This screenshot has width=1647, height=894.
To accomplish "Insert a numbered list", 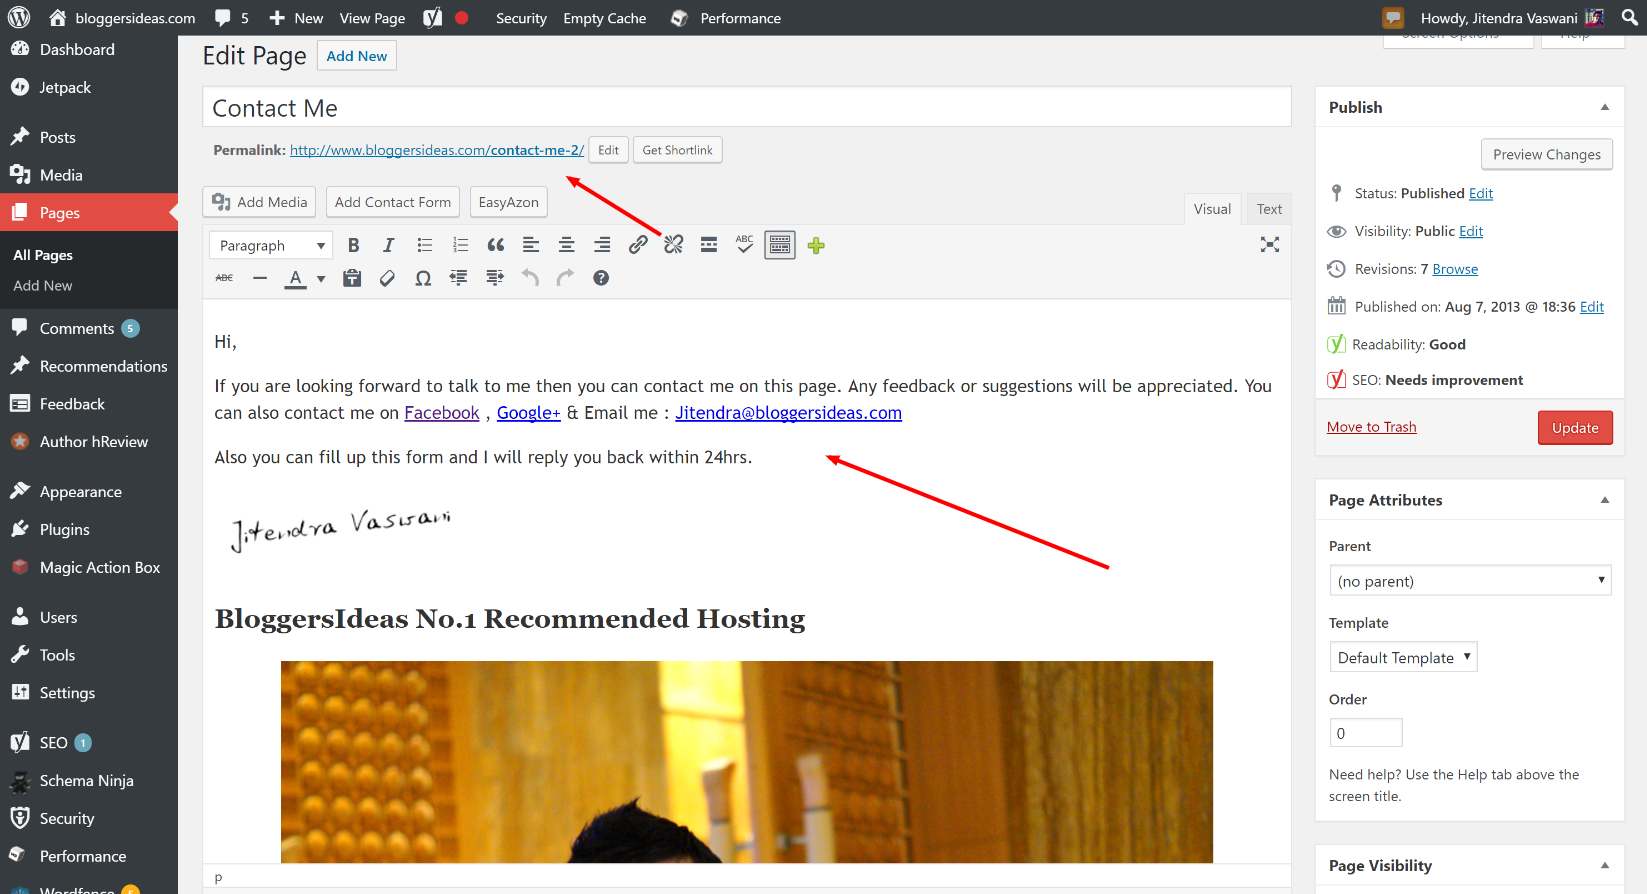I will 460,245.
